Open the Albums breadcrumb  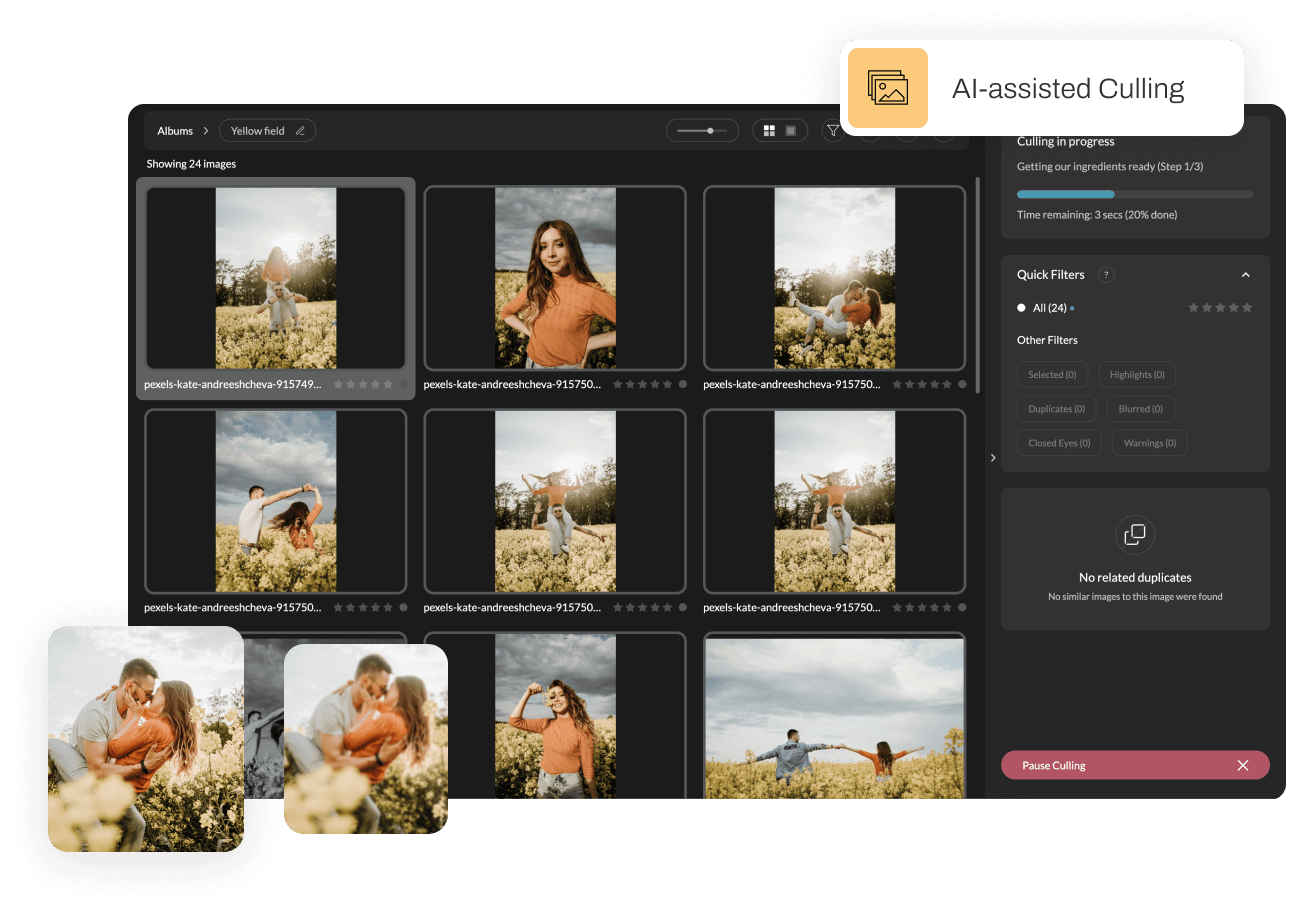click(176, 130)
